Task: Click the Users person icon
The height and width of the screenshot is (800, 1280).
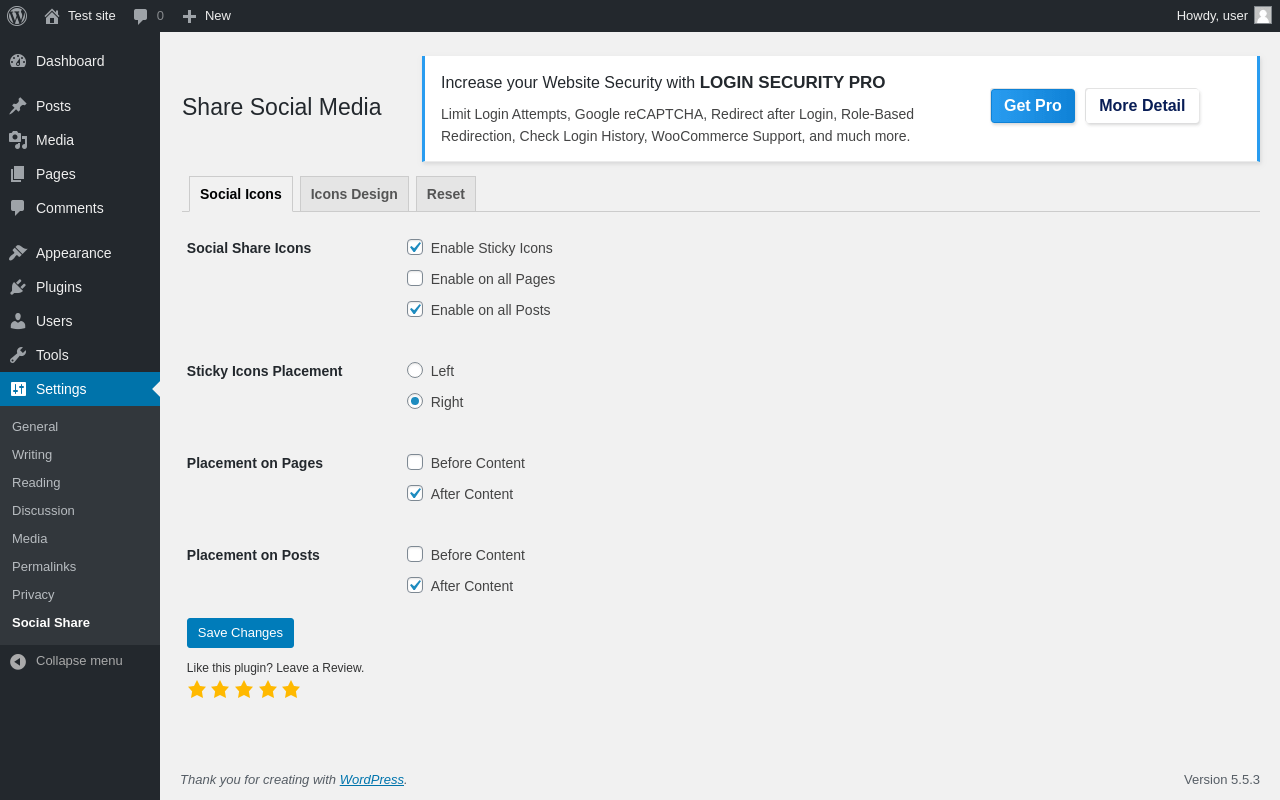Action: [x=18, y=321]
